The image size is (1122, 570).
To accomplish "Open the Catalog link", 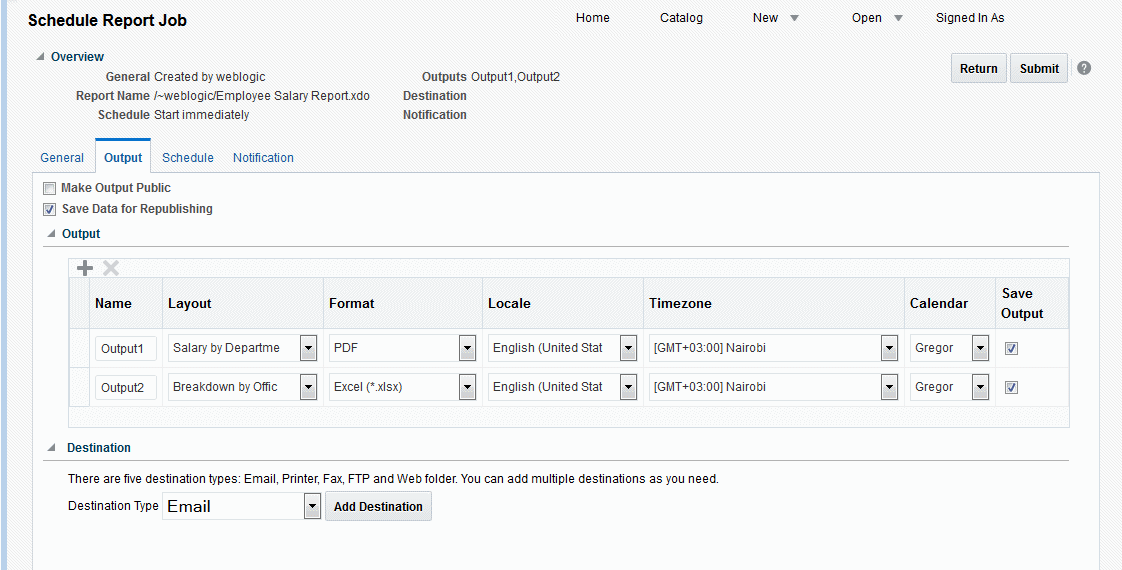I will pos(681,18).
